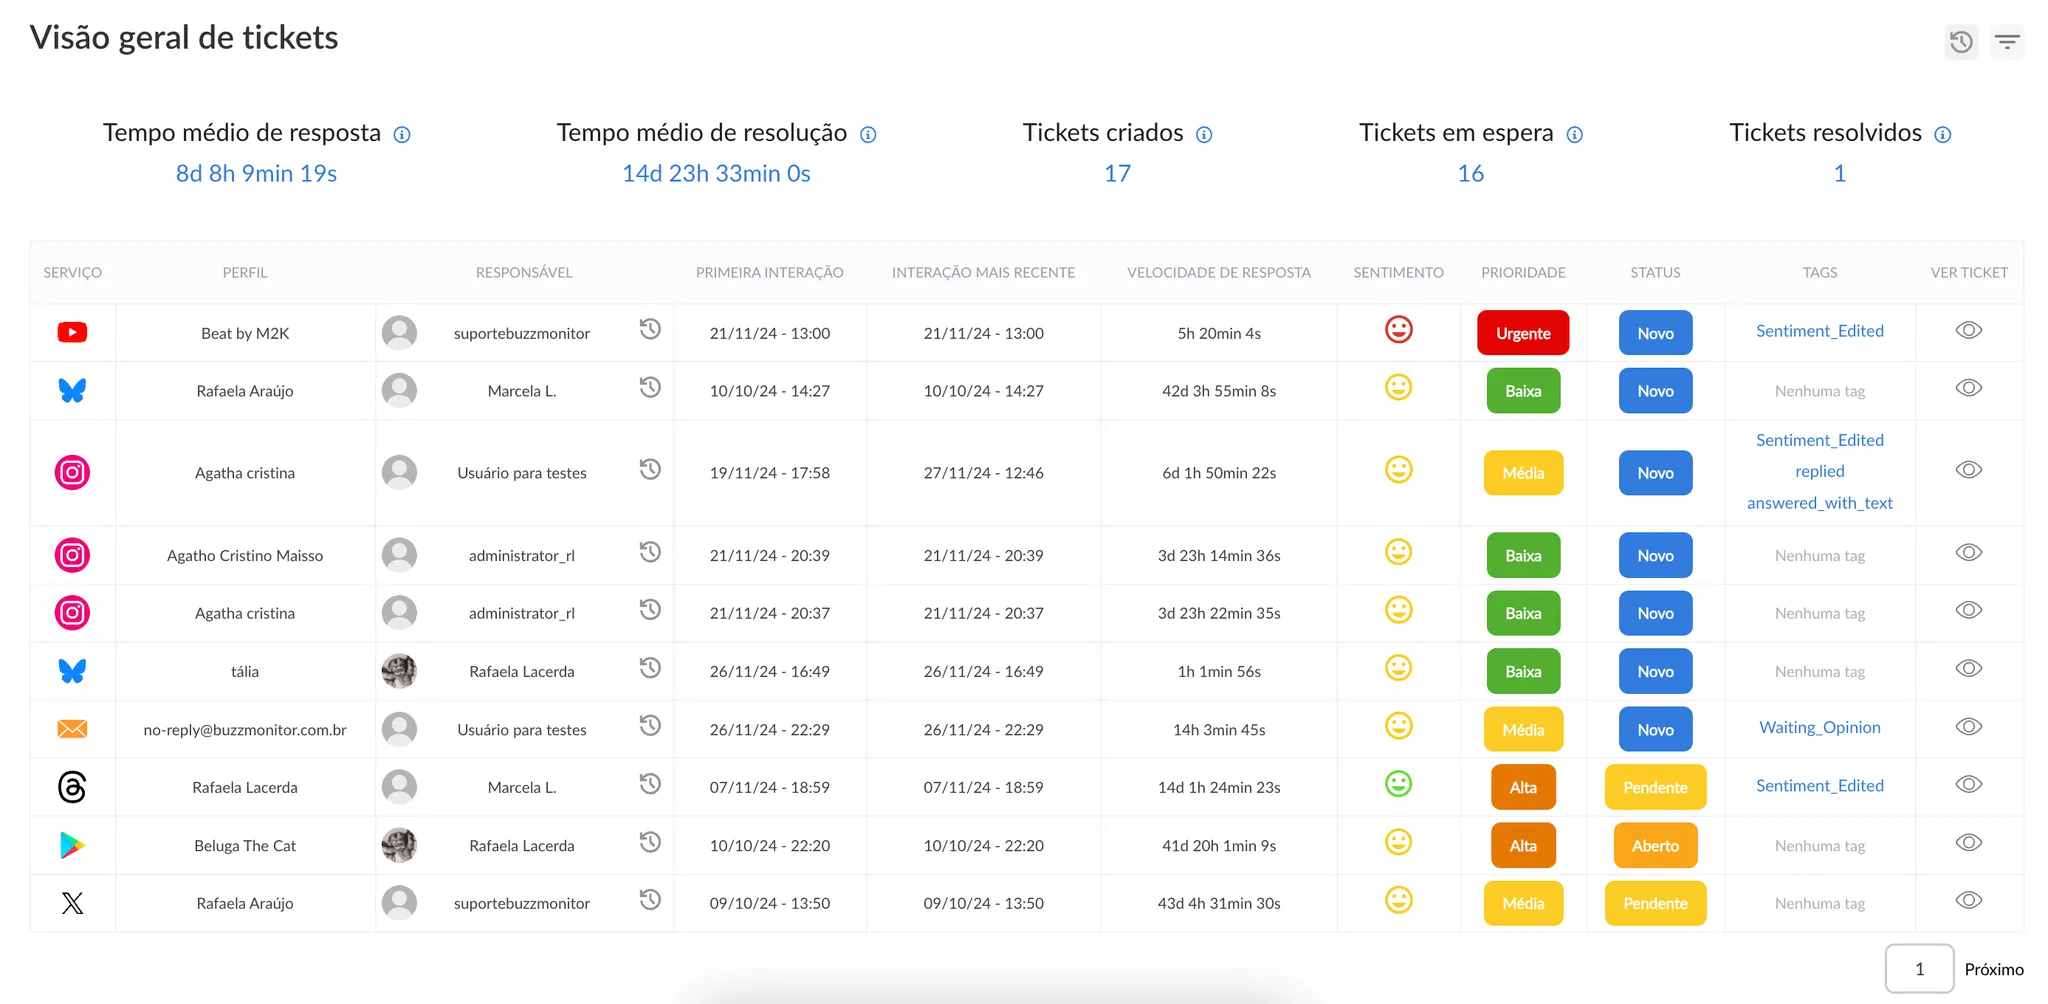This screenshot has height=1004, width=2048.
Task: Click info icon next to Tickets resolvidos
Action: pos(1942,135)
